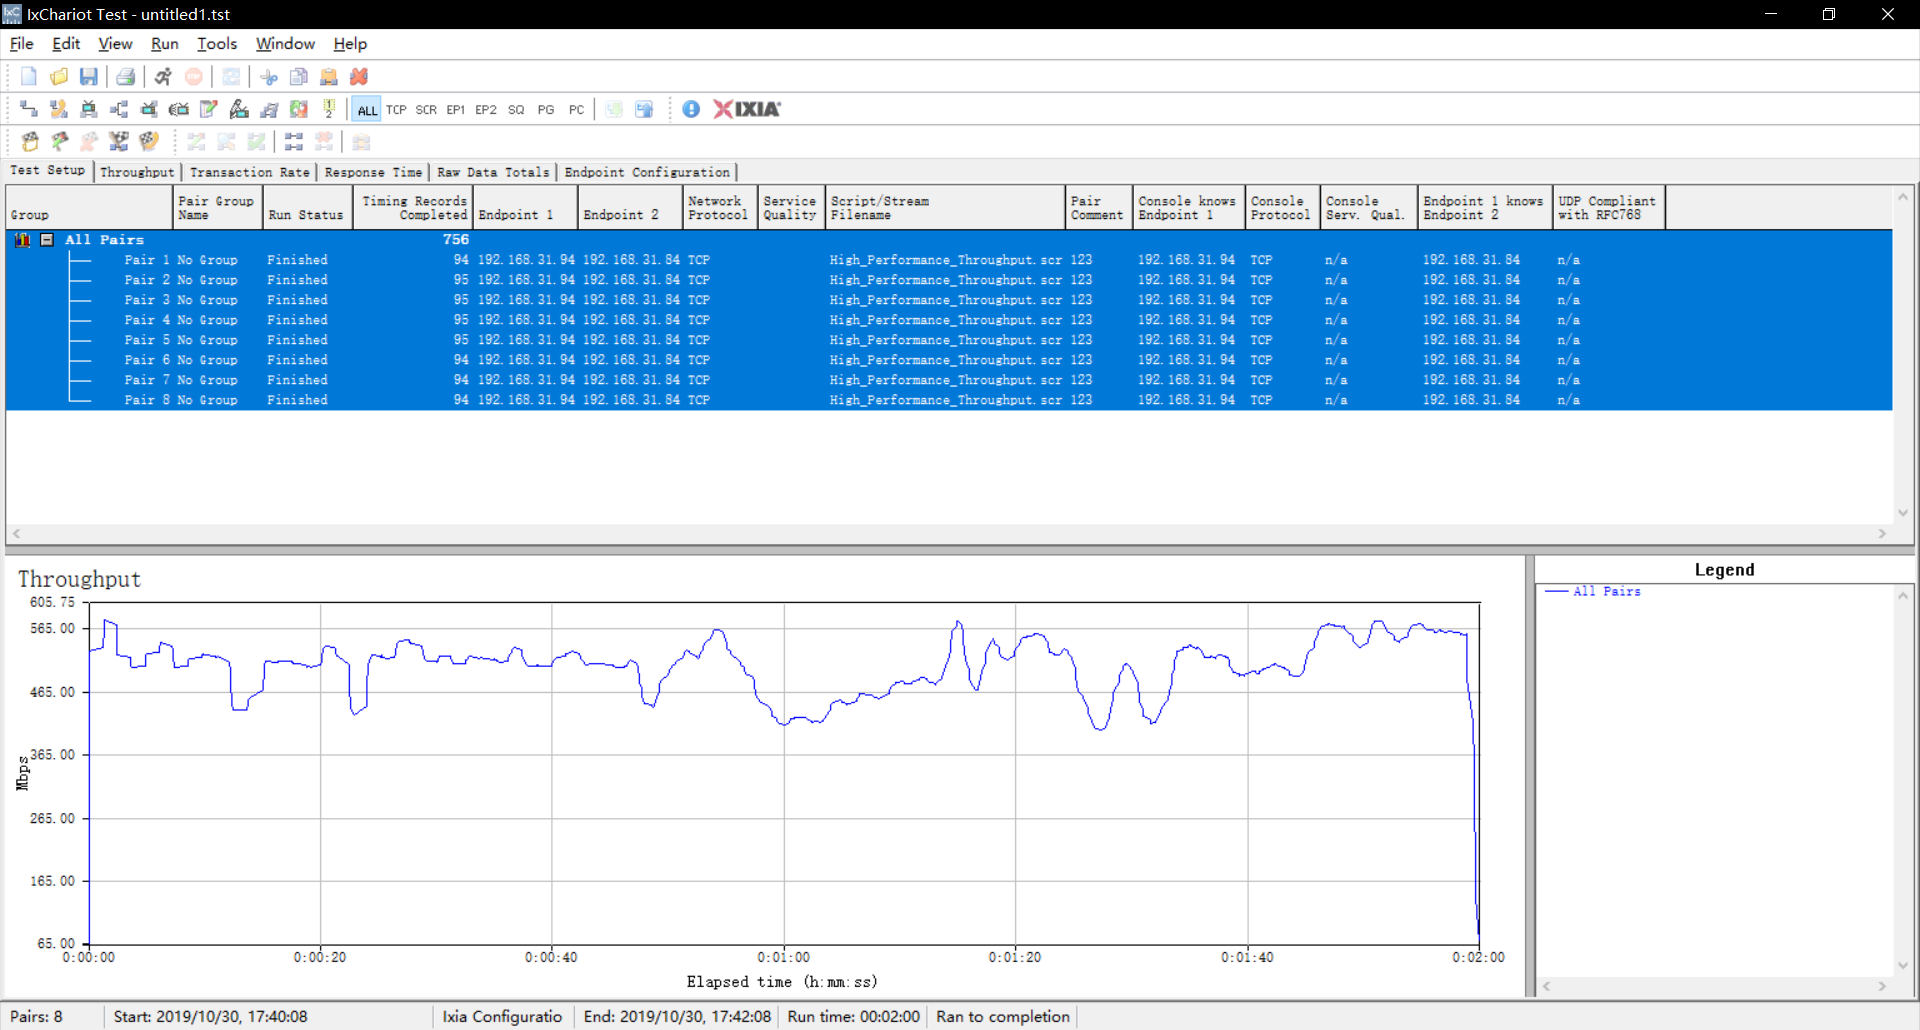Add a VoIP pair with phone icon
Image resolution: width=1920 pixels, height=1030 pixels.
(x=58, y=109)
